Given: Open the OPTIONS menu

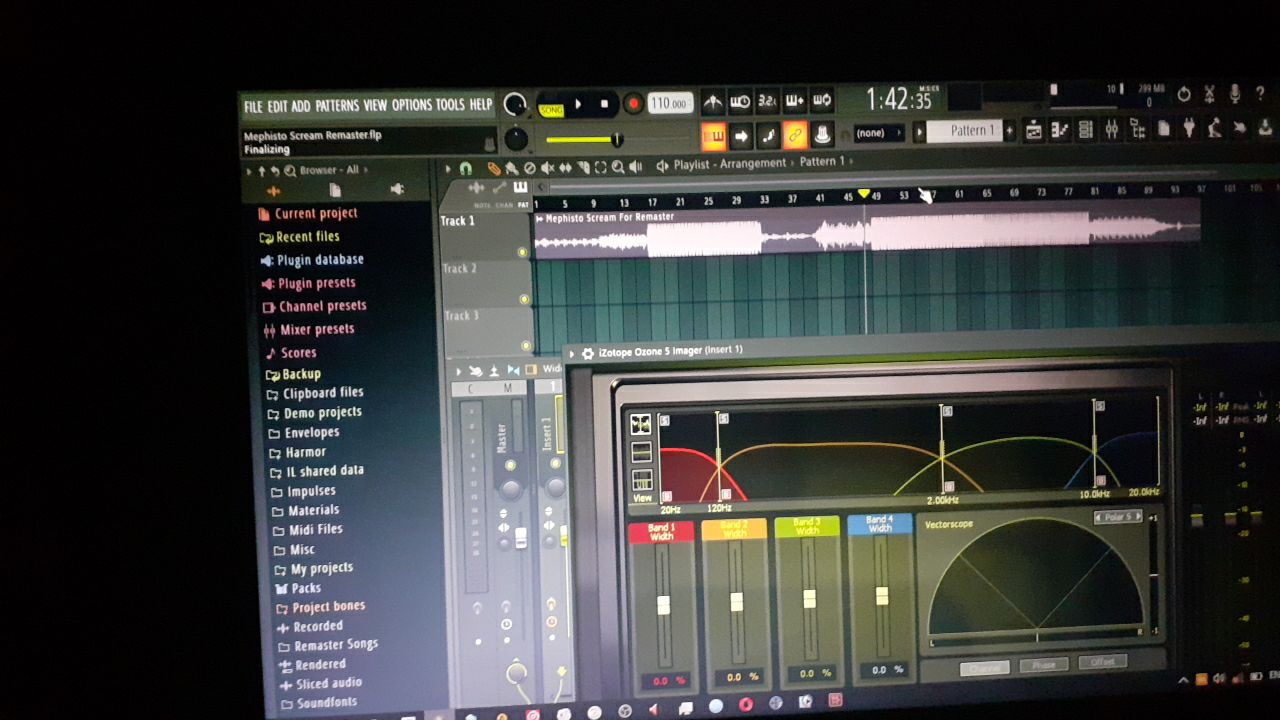Looking at the screenshot, I should coord(412,105).
